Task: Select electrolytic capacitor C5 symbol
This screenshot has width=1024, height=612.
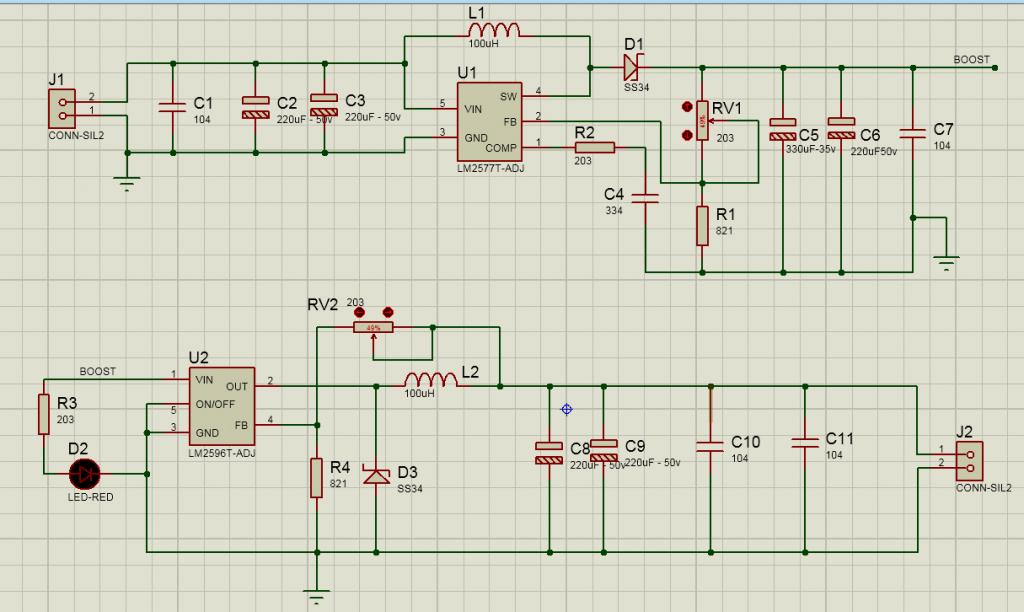Action: (x=782, y=129)
